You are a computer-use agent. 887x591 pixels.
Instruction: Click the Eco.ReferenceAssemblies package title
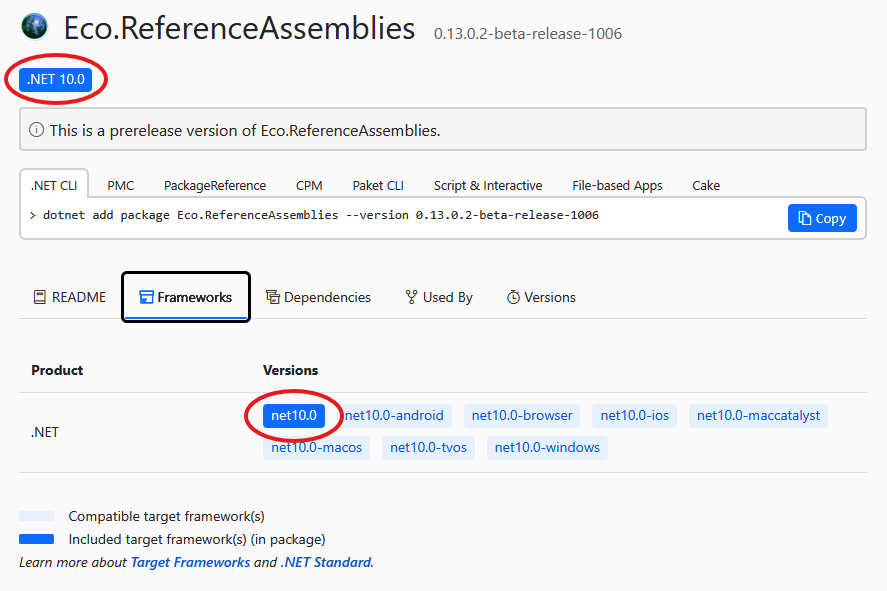tap(239, 28)
